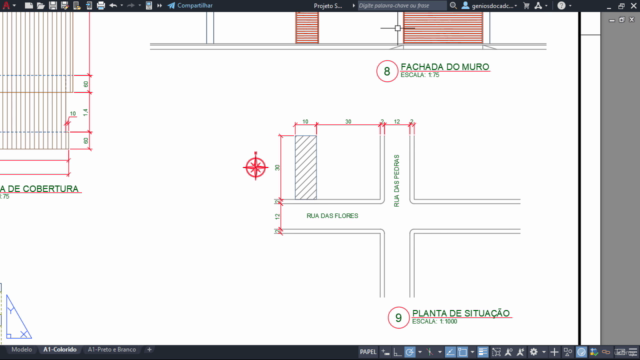Viewport: 640px width, 360px height.
Task: Open the undo history dropdown arrow
Action: [122, 5]
